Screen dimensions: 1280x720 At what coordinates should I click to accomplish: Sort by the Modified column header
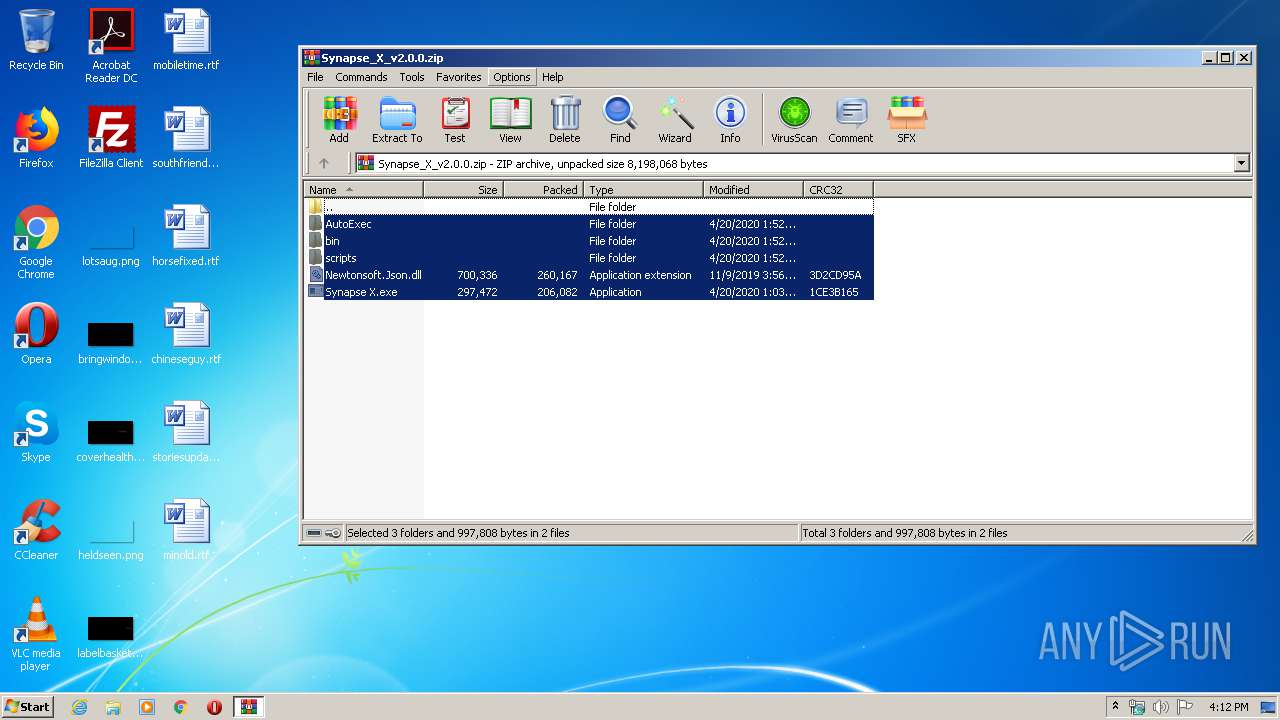pos(754,189)
